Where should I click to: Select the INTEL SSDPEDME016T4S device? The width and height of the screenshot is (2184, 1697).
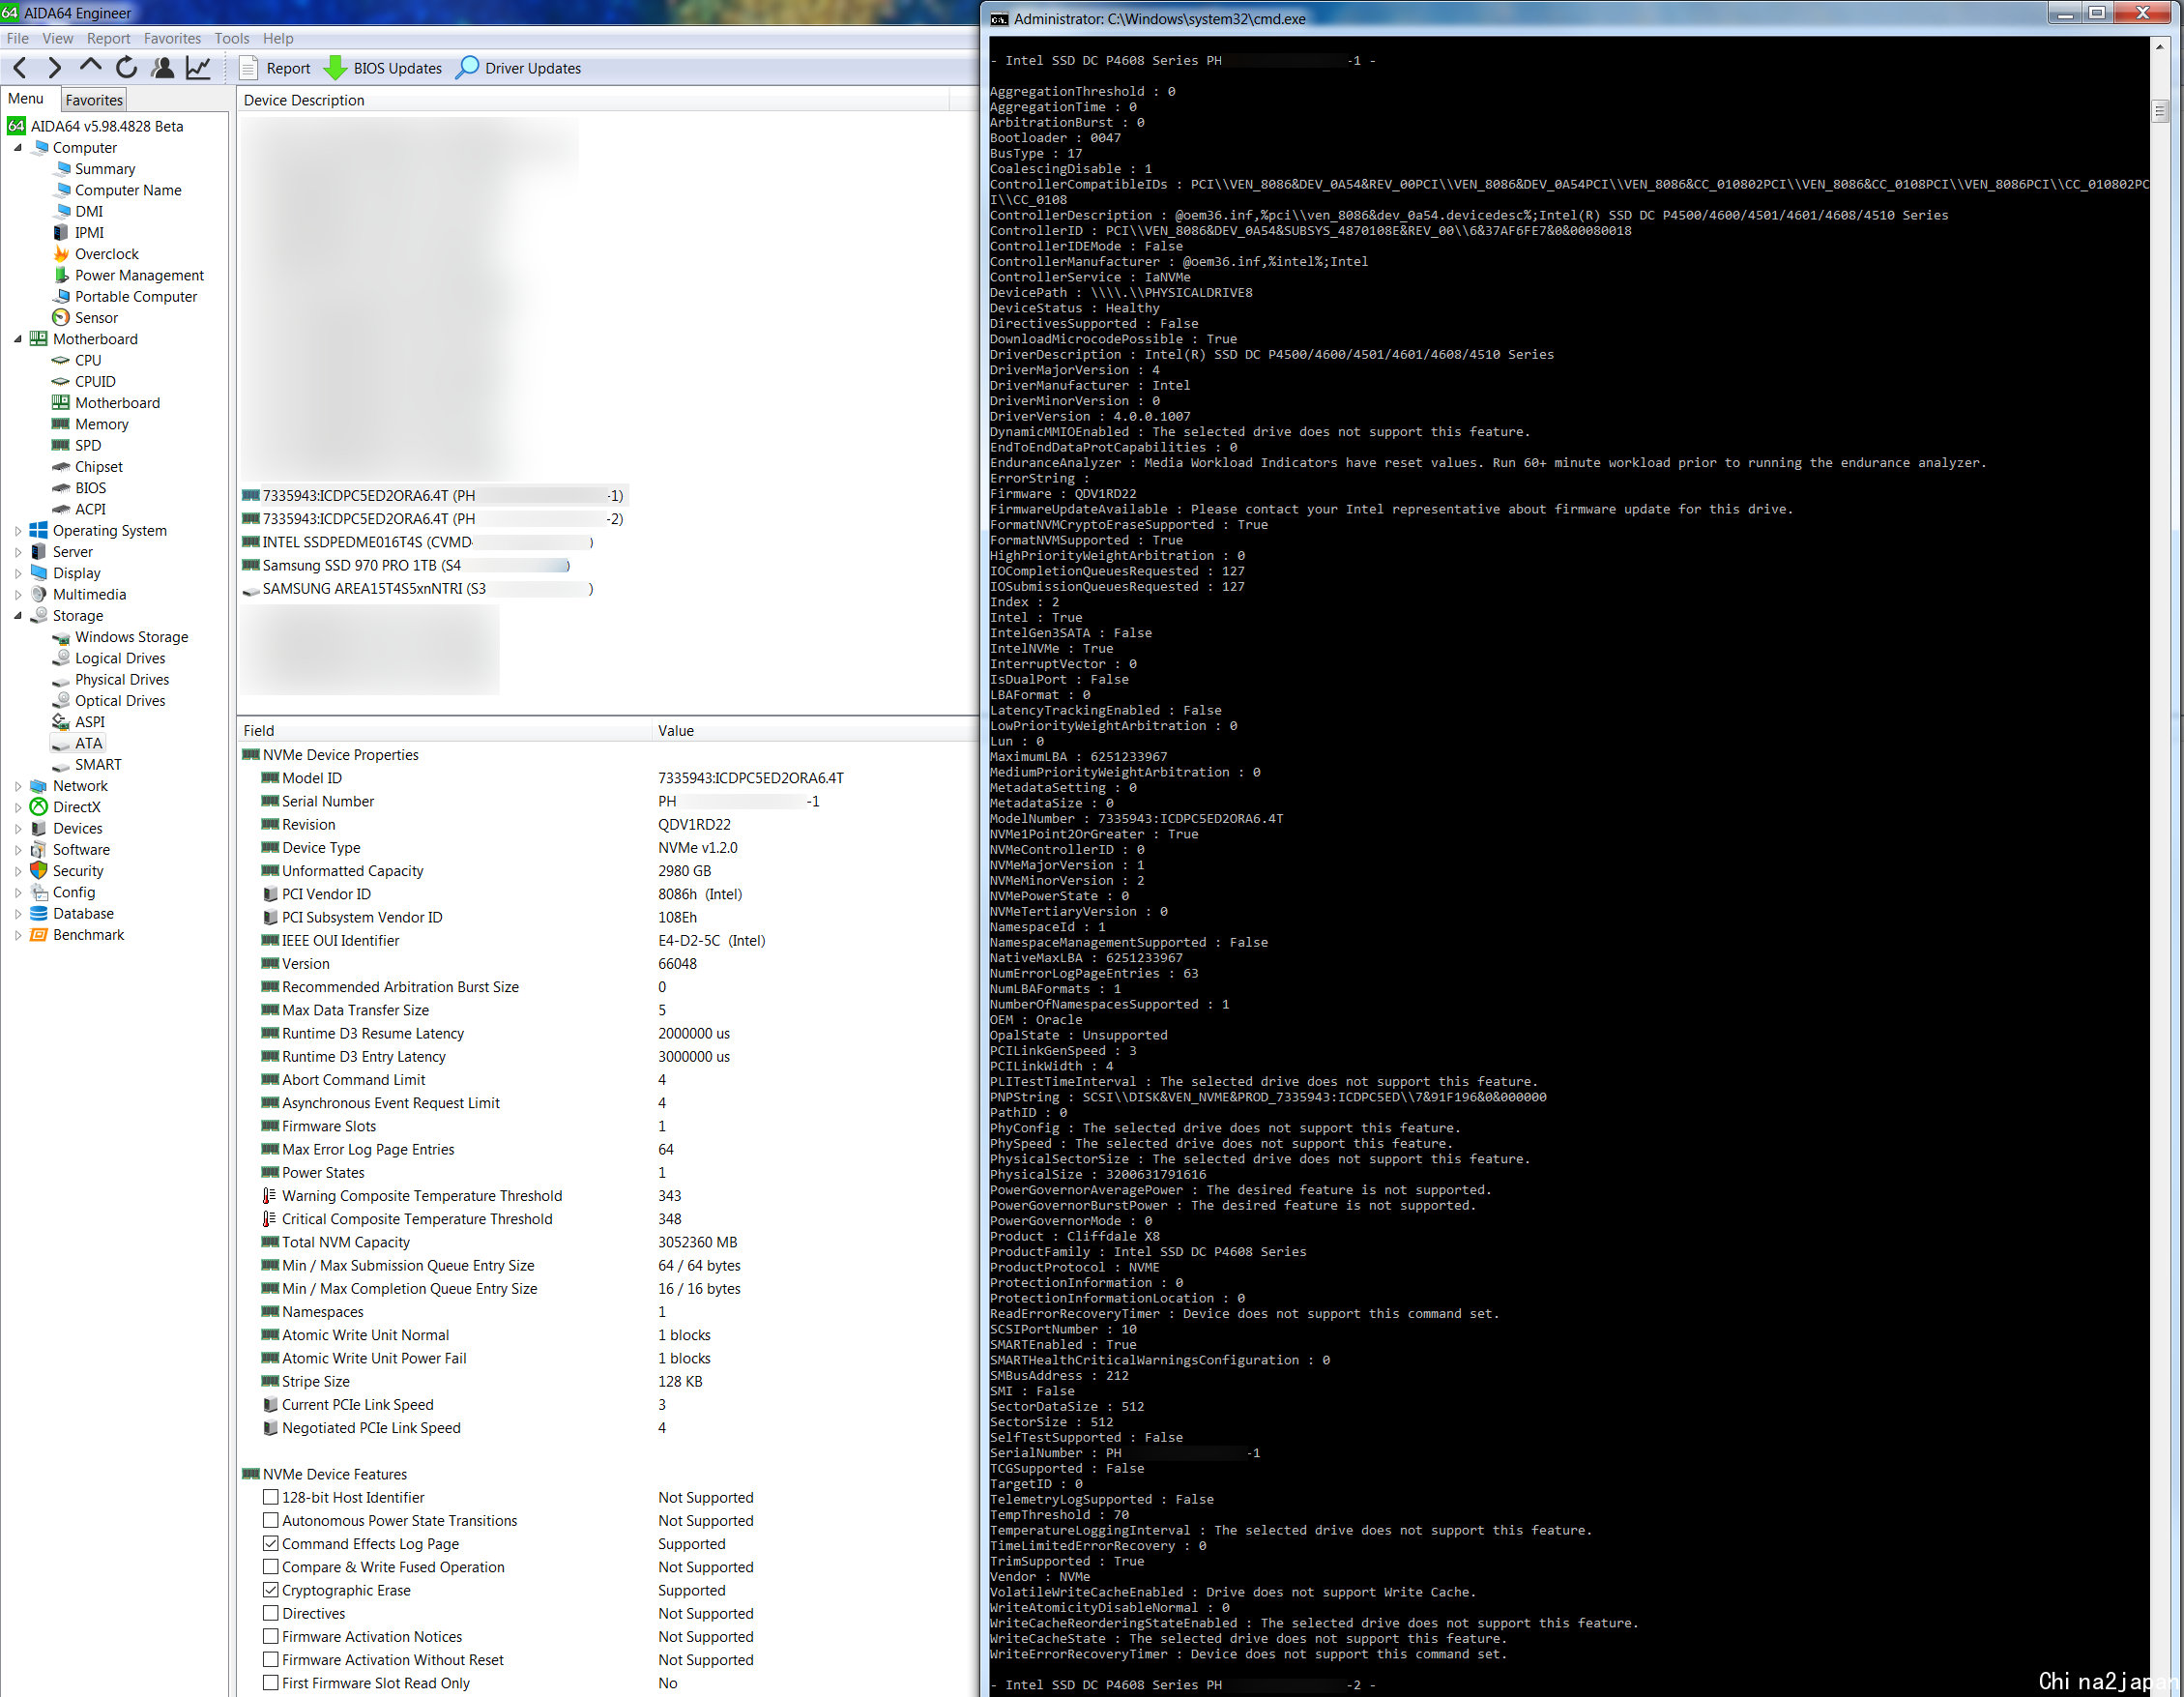tap(418, 542)
